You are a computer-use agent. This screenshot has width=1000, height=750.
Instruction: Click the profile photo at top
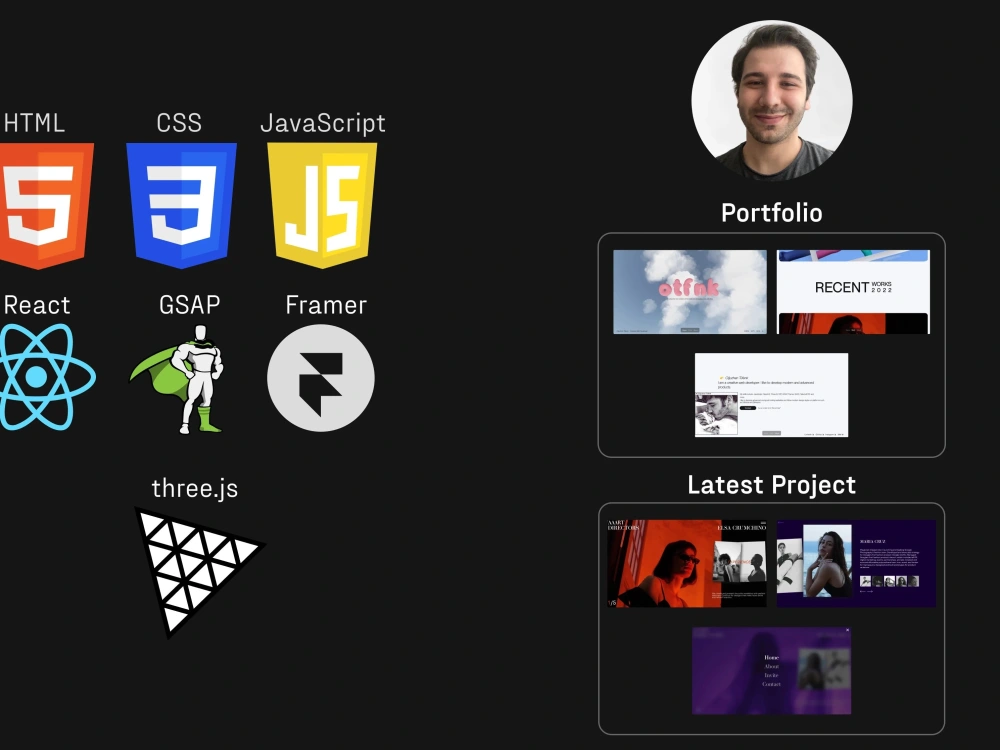click(772, 97)
